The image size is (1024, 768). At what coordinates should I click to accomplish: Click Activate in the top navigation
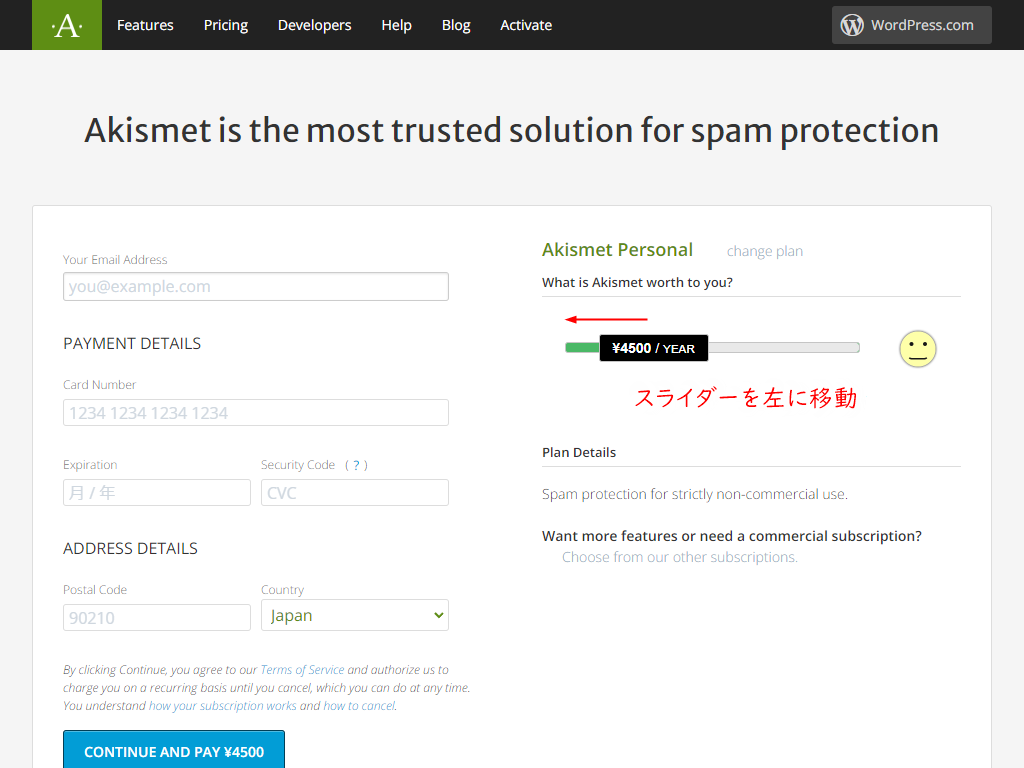tap(526, 25)
